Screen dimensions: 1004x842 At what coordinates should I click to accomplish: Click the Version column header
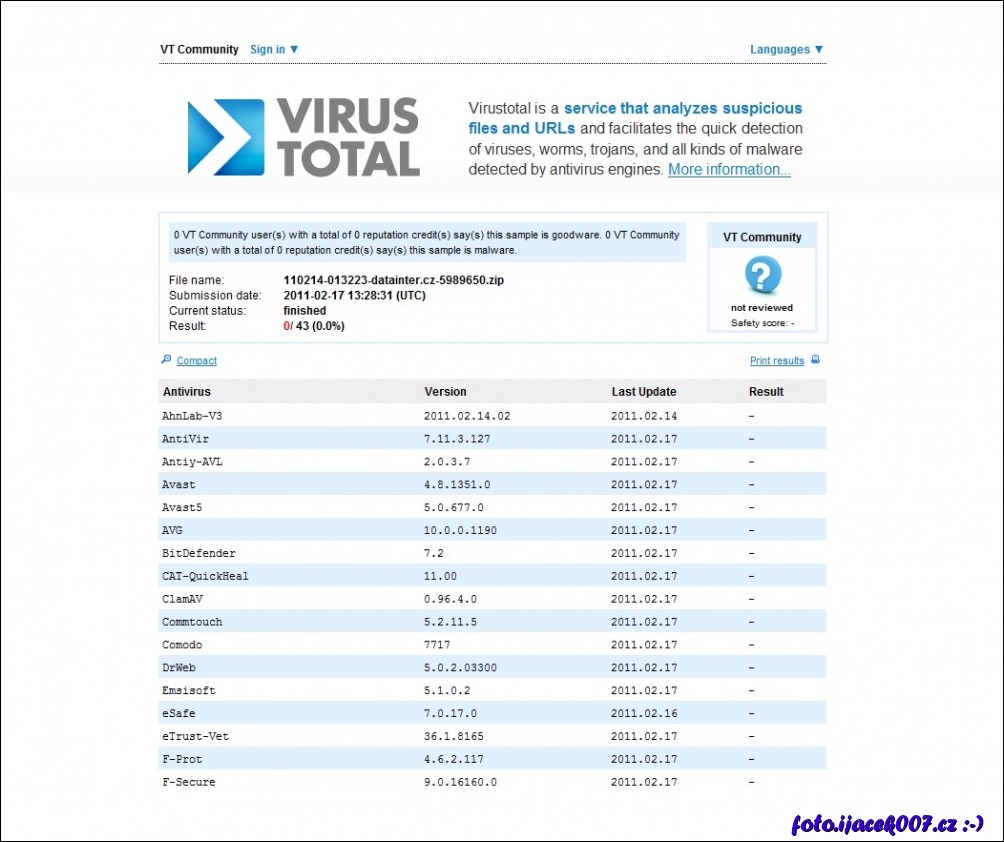(445, 392)
